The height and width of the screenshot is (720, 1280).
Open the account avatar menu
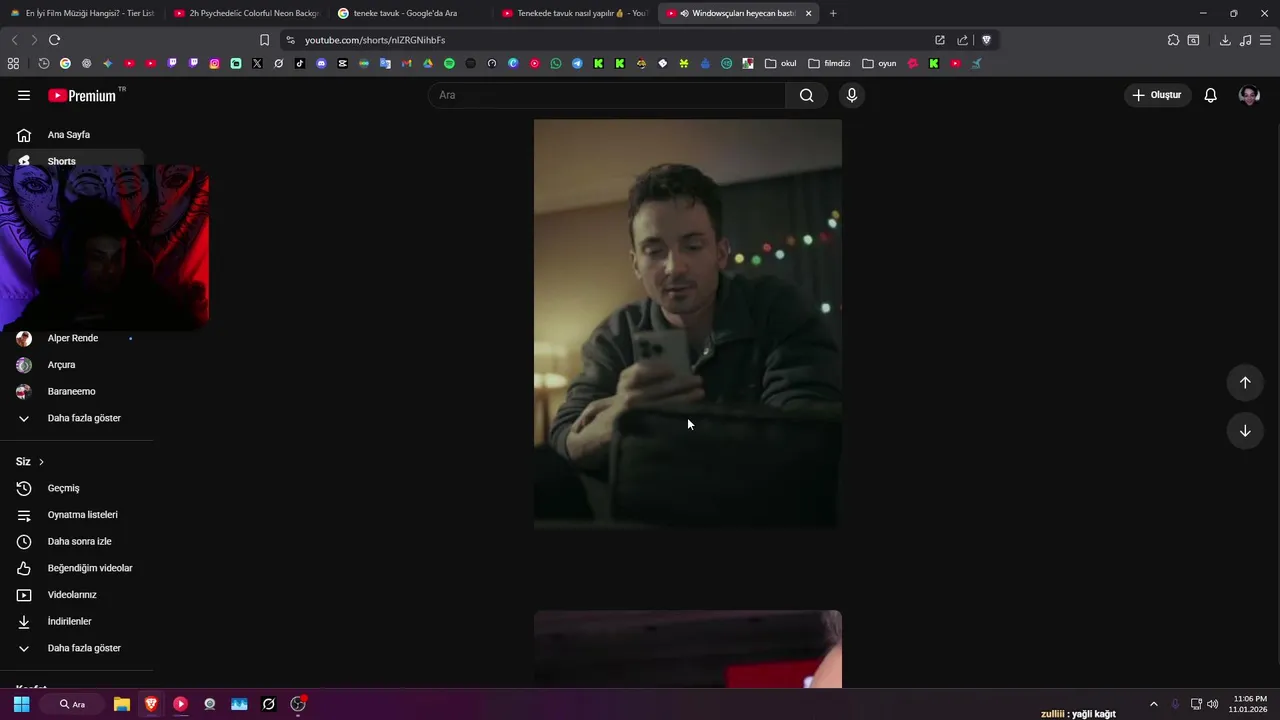click(1249, 95)
